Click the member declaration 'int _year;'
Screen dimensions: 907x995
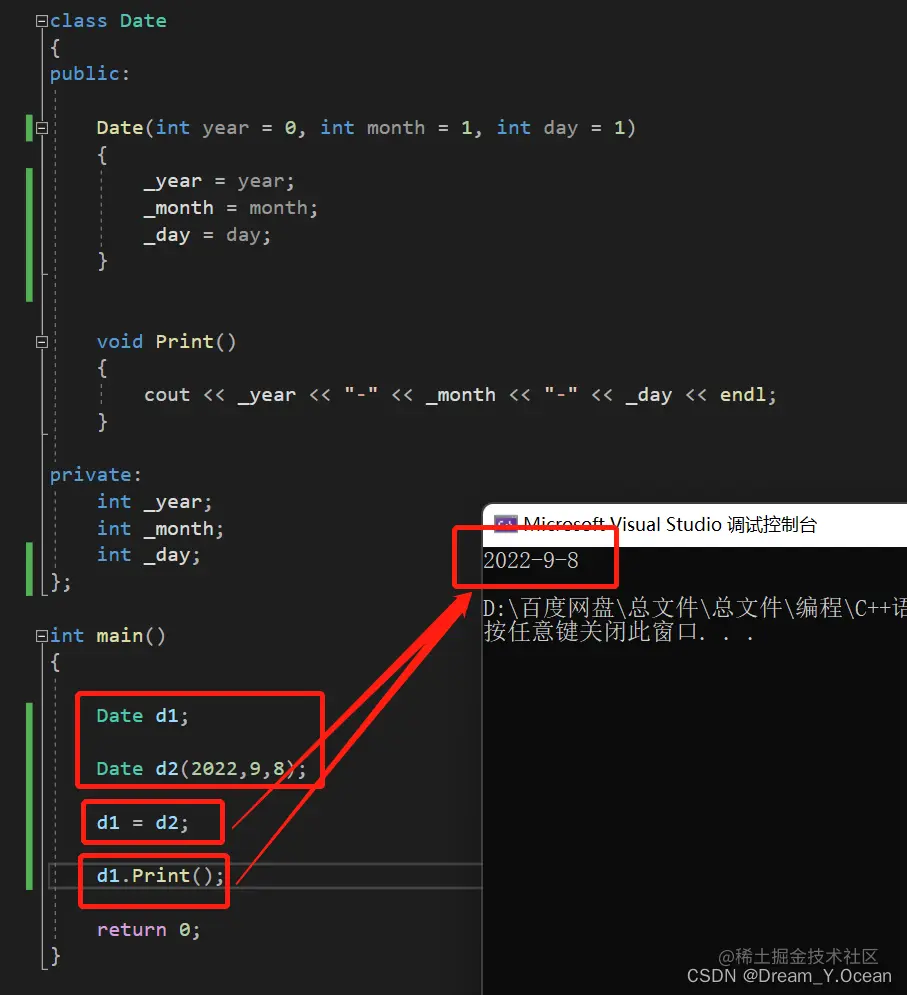[x=154, y=502]
